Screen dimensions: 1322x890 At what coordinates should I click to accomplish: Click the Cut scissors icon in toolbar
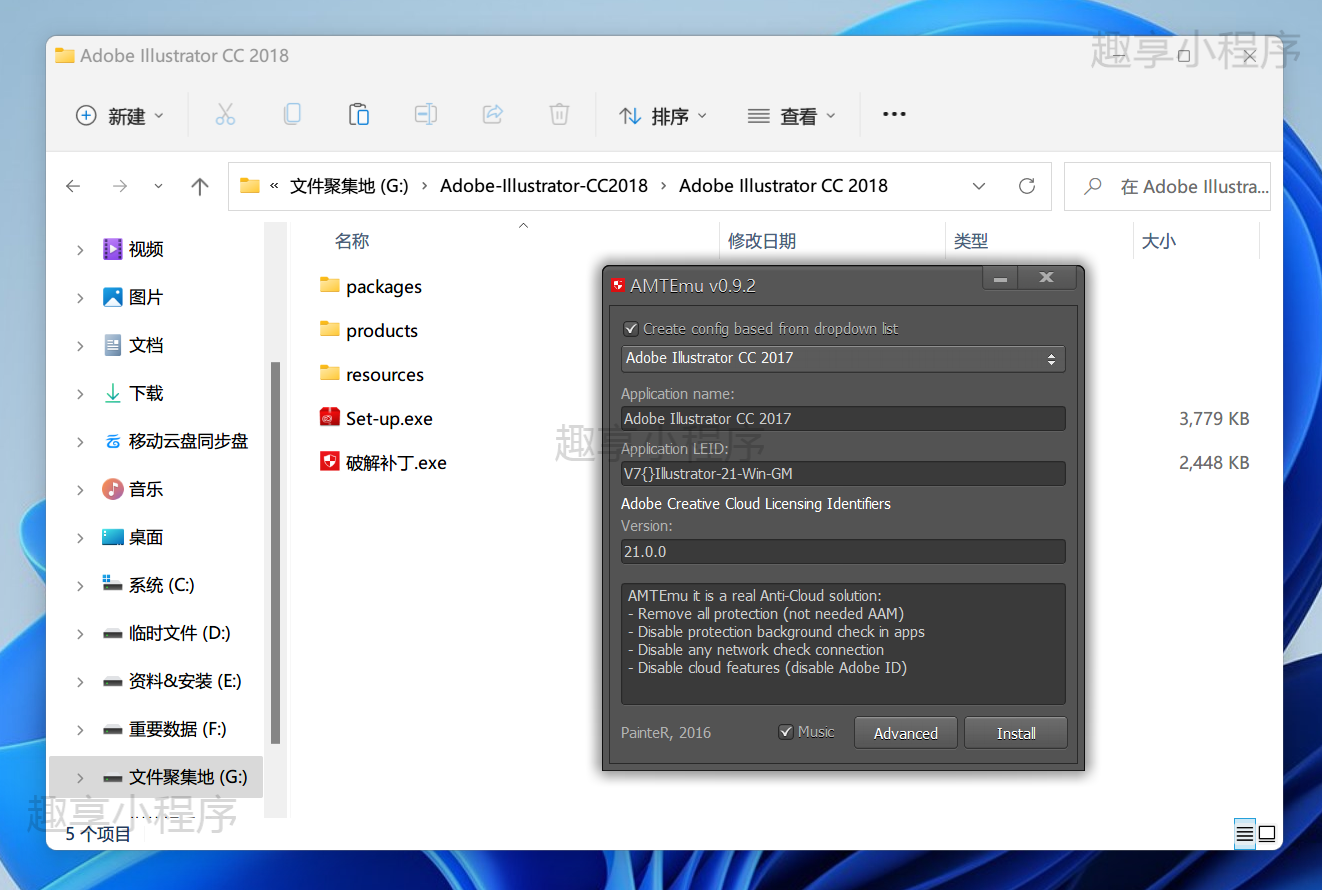tap(225, 115)
